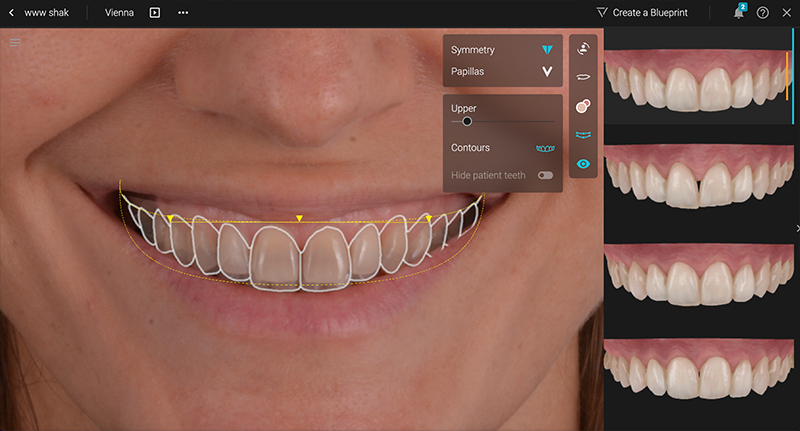The width and height of the screenshot is (800, 431).
Task: Select the teeth arch adjustment icon
Action: pyautogui.click(x=583, y=135)
